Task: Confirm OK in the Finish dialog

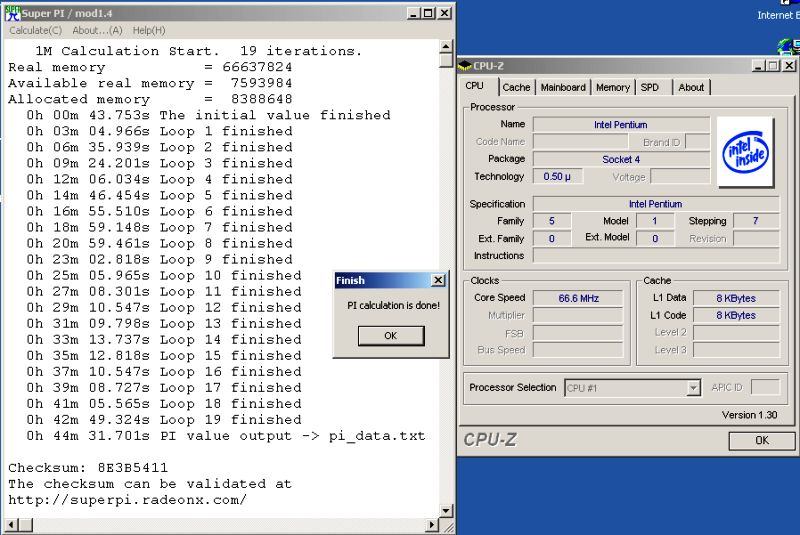Action: click(x=391, y=336)
